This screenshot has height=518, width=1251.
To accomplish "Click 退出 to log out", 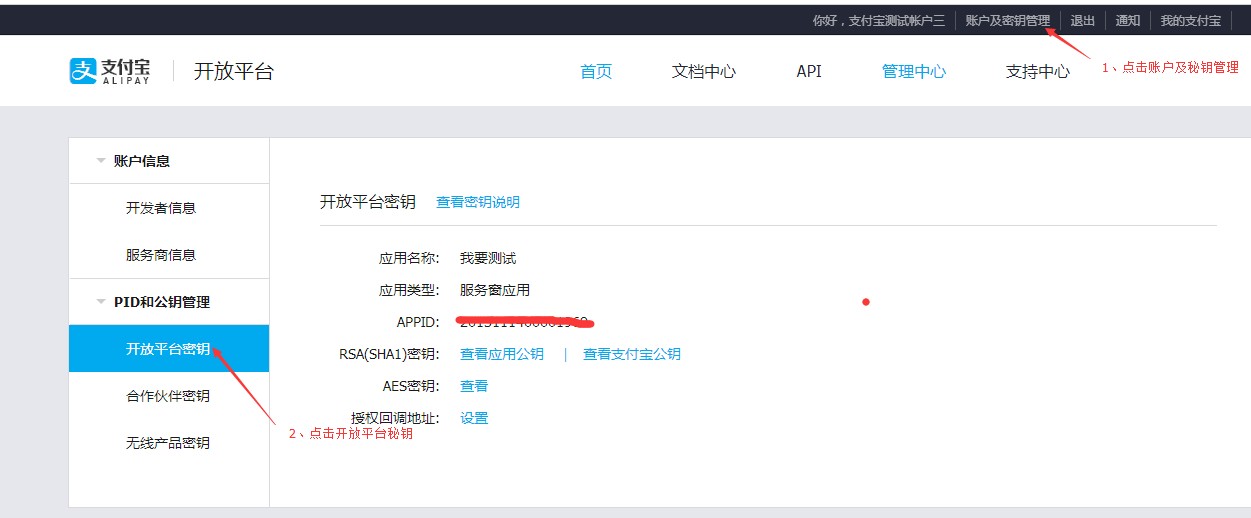I will 1083,20.
